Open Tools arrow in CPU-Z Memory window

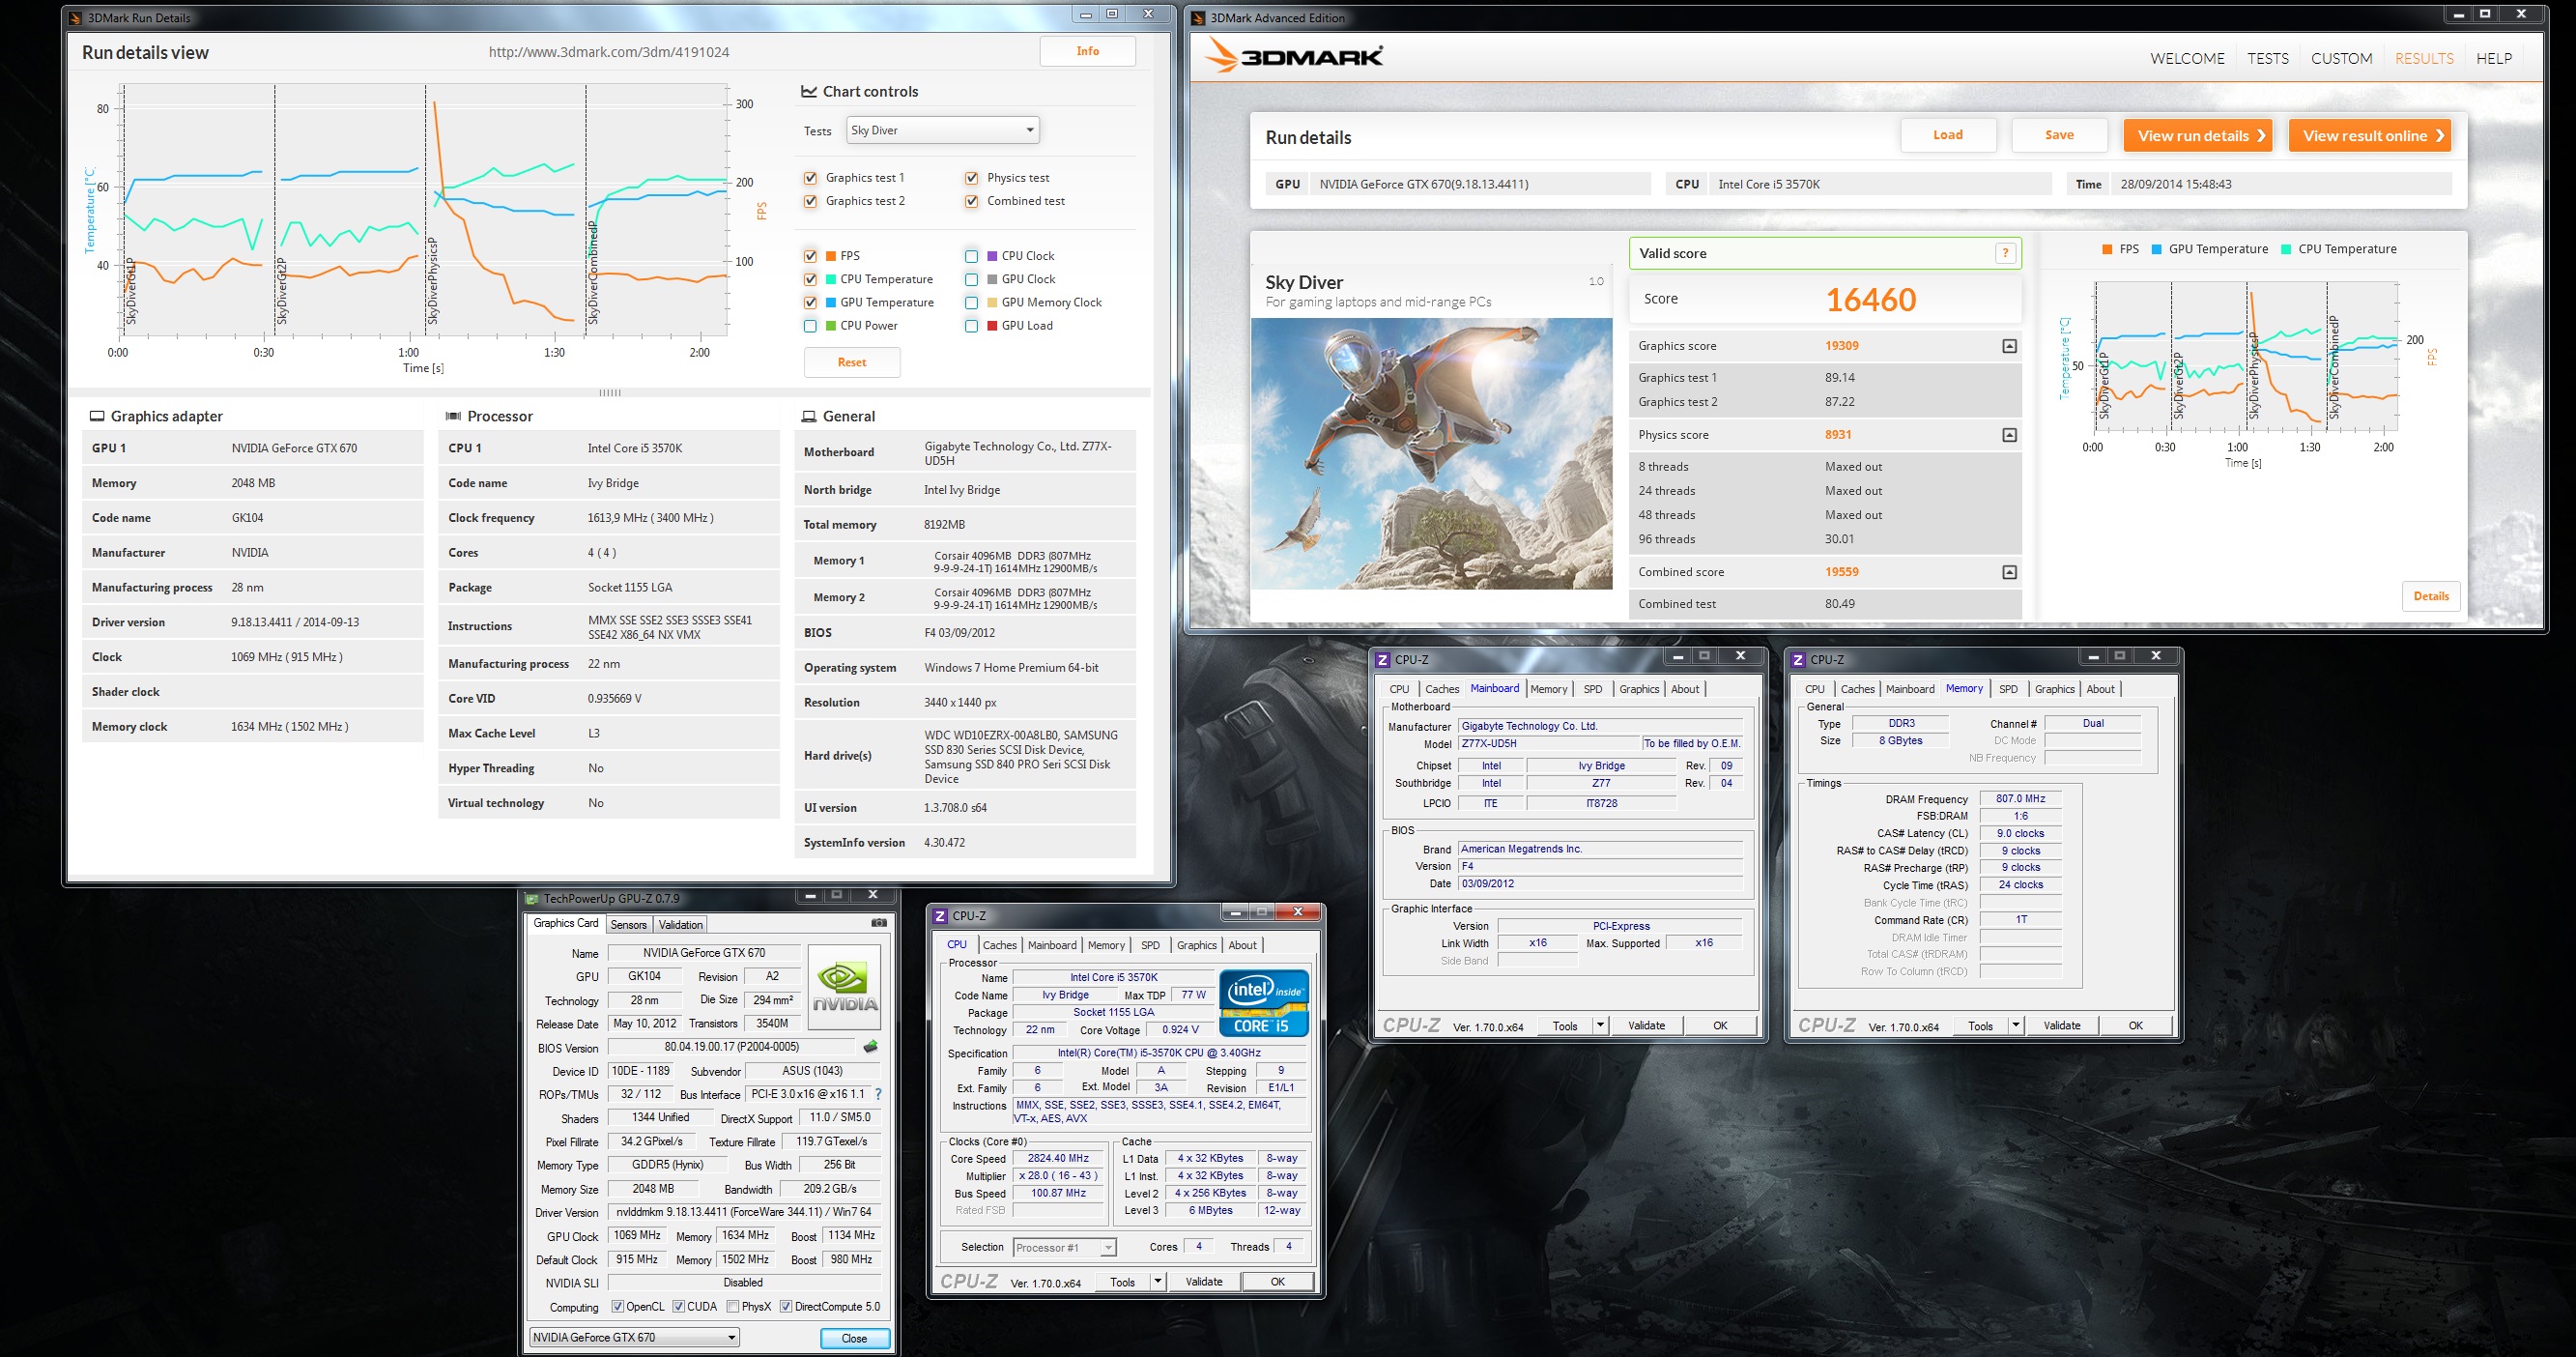[2016, 1025]
